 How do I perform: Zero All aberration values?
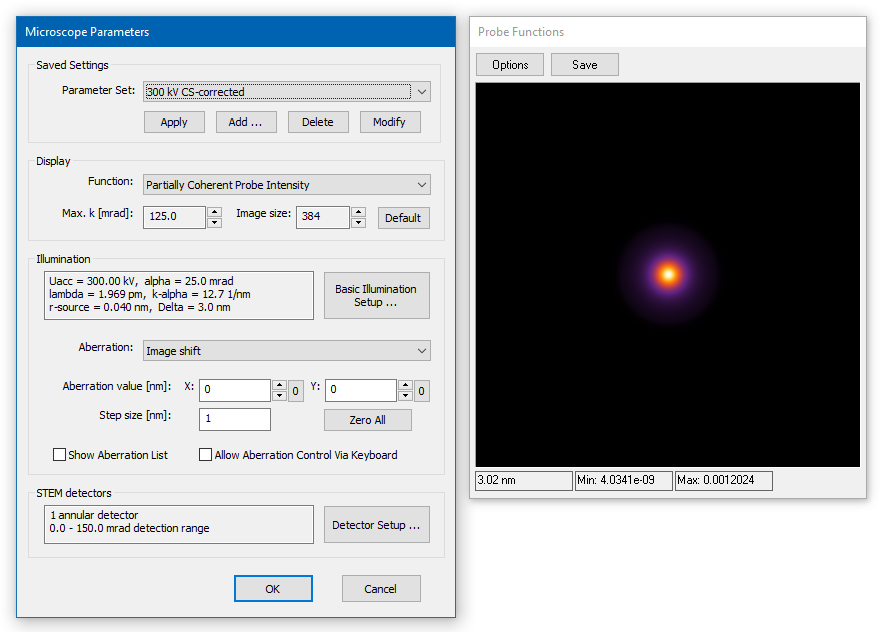click(x=367, y=419)
